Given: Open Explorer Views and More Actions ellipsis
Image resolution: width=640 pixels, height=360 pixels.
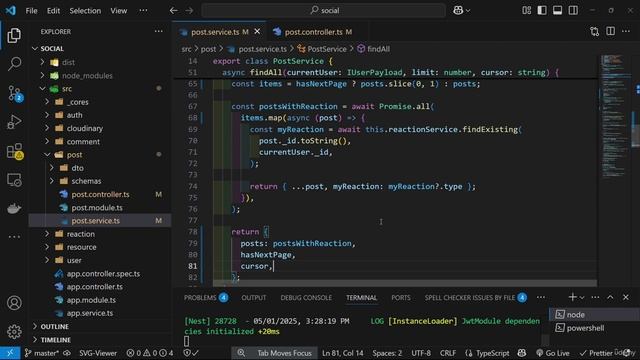Looking at the screenshot, I should [158, 31].
